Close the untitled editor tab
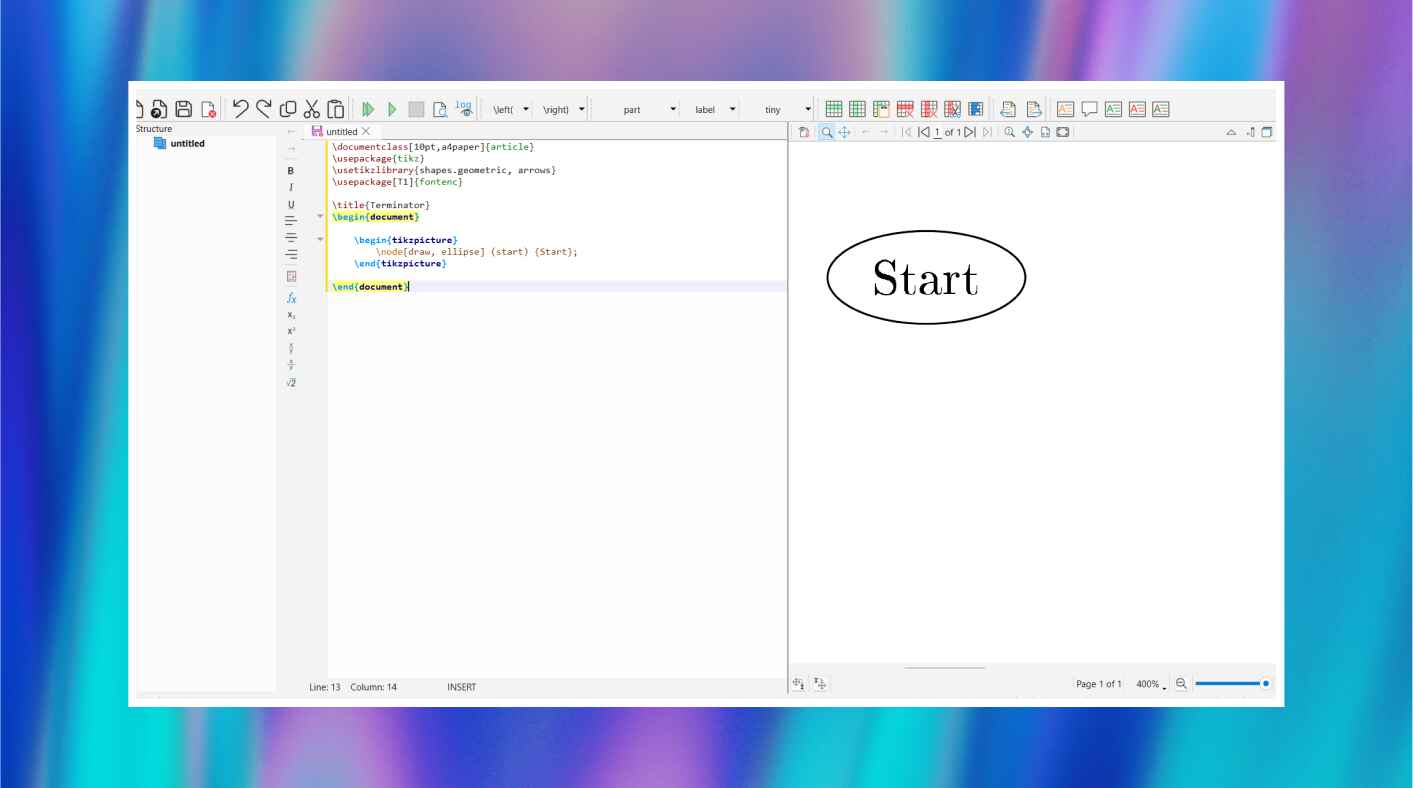The image size is (1413, 788). [x=366, y=131]
